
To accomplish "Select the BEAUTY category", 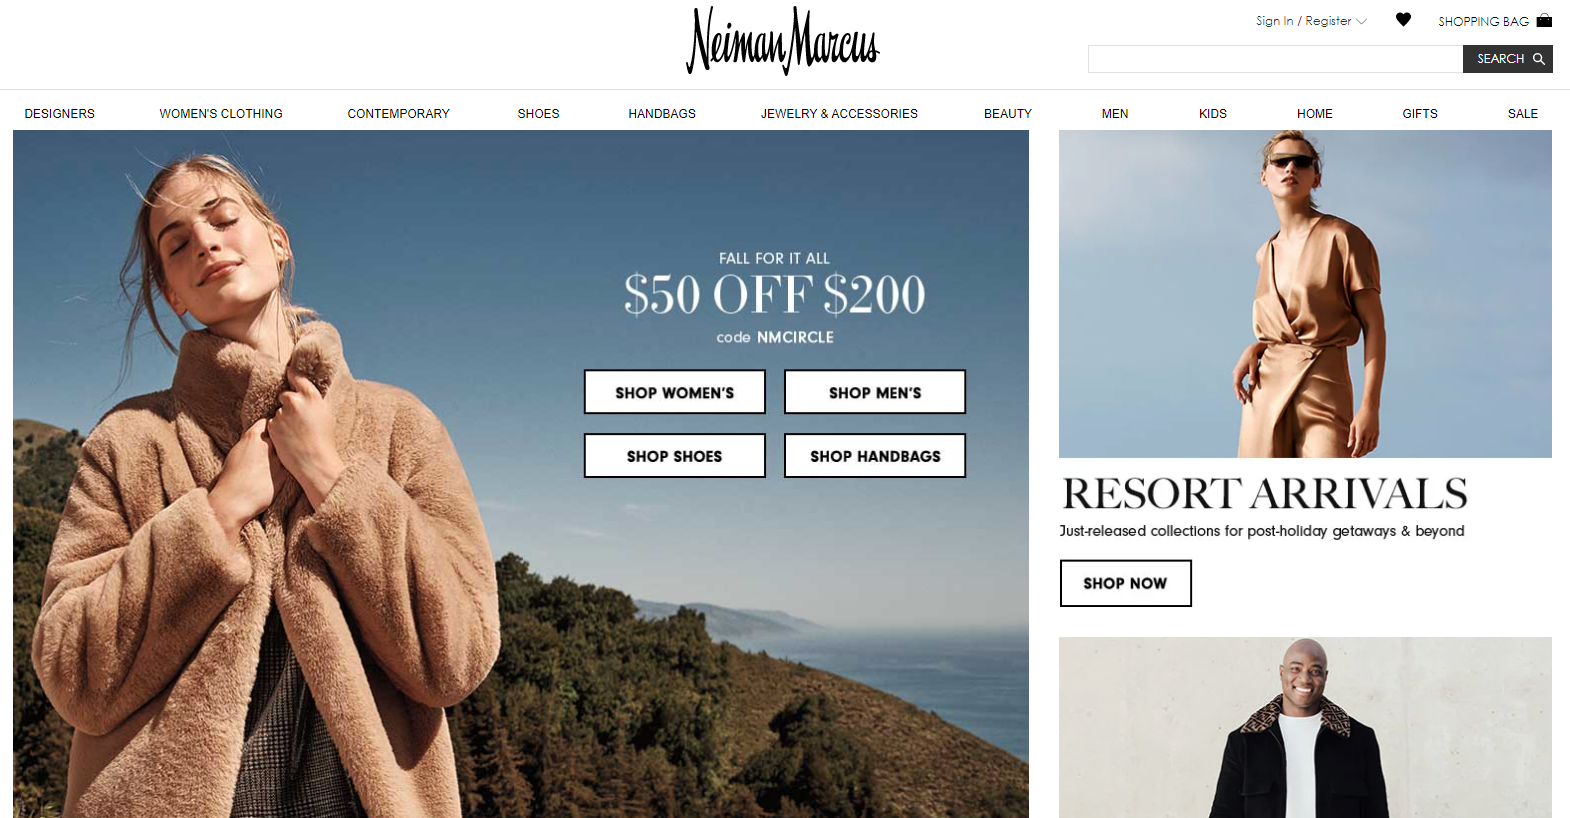I will tap(1008, 114).
